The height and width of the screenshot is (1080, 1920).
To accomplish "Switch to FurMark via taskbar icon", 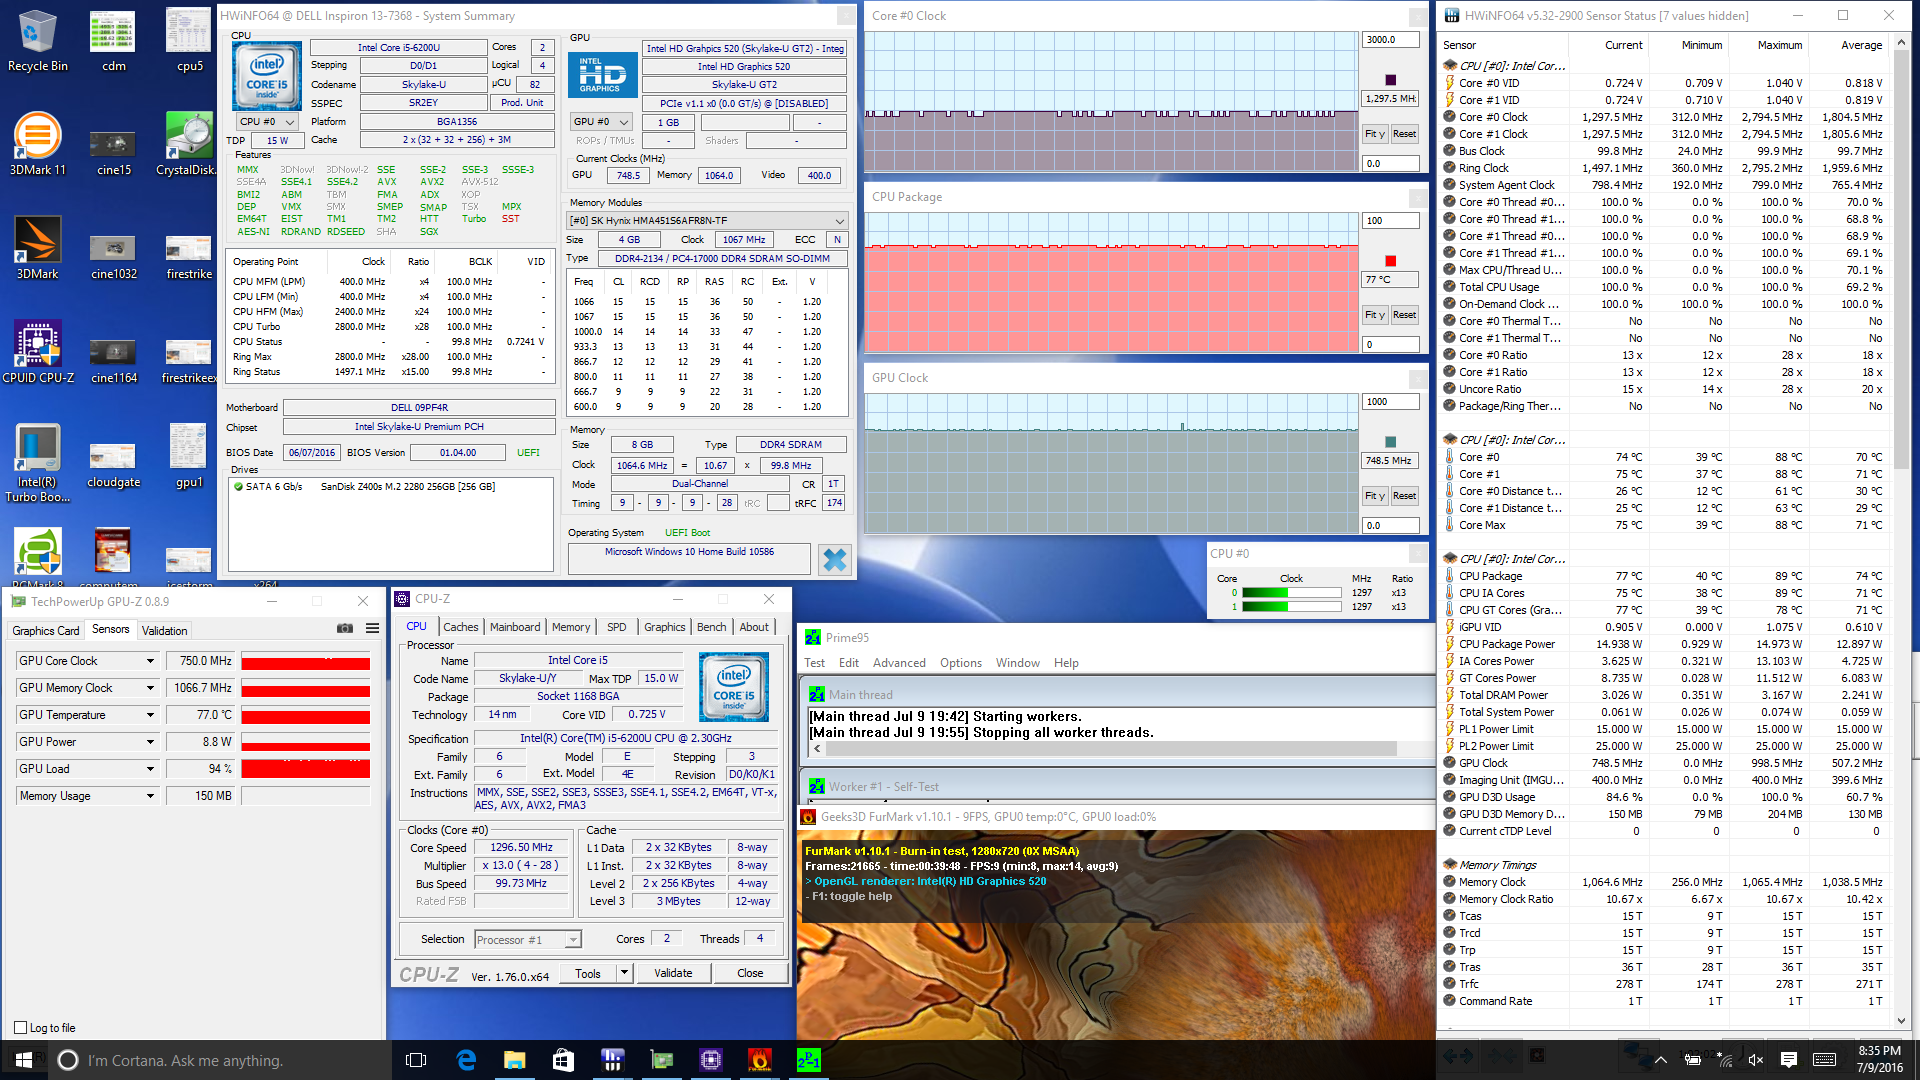I will tap(759, 1060).
